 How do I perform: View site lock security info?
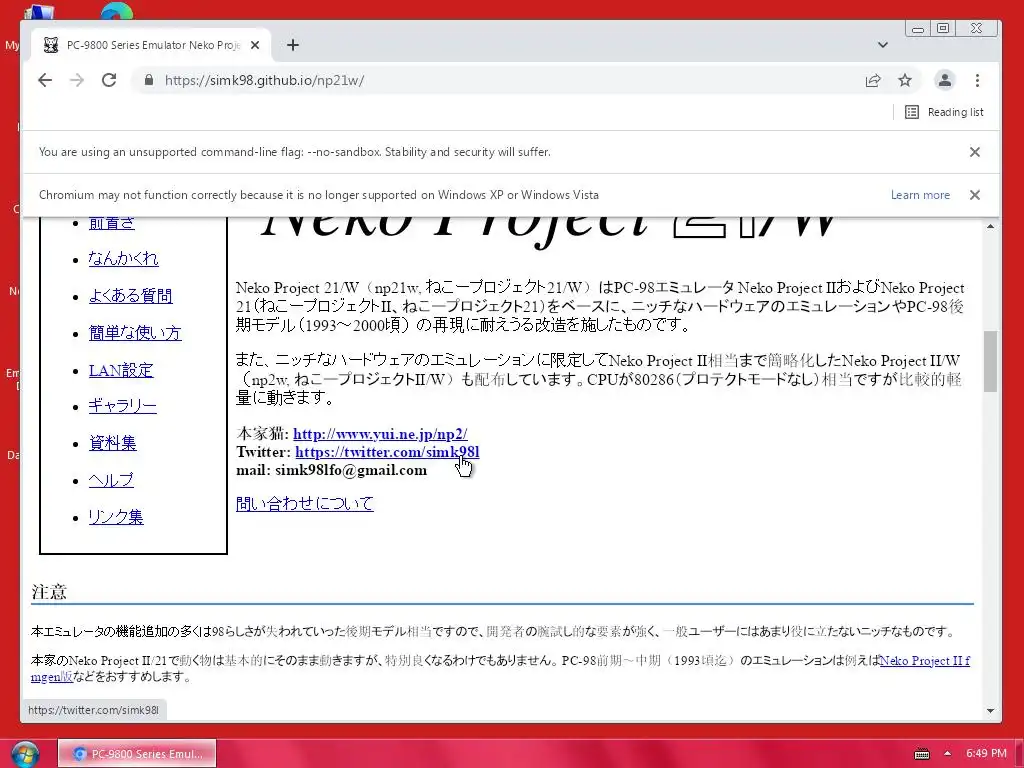(x=149, y=80)
